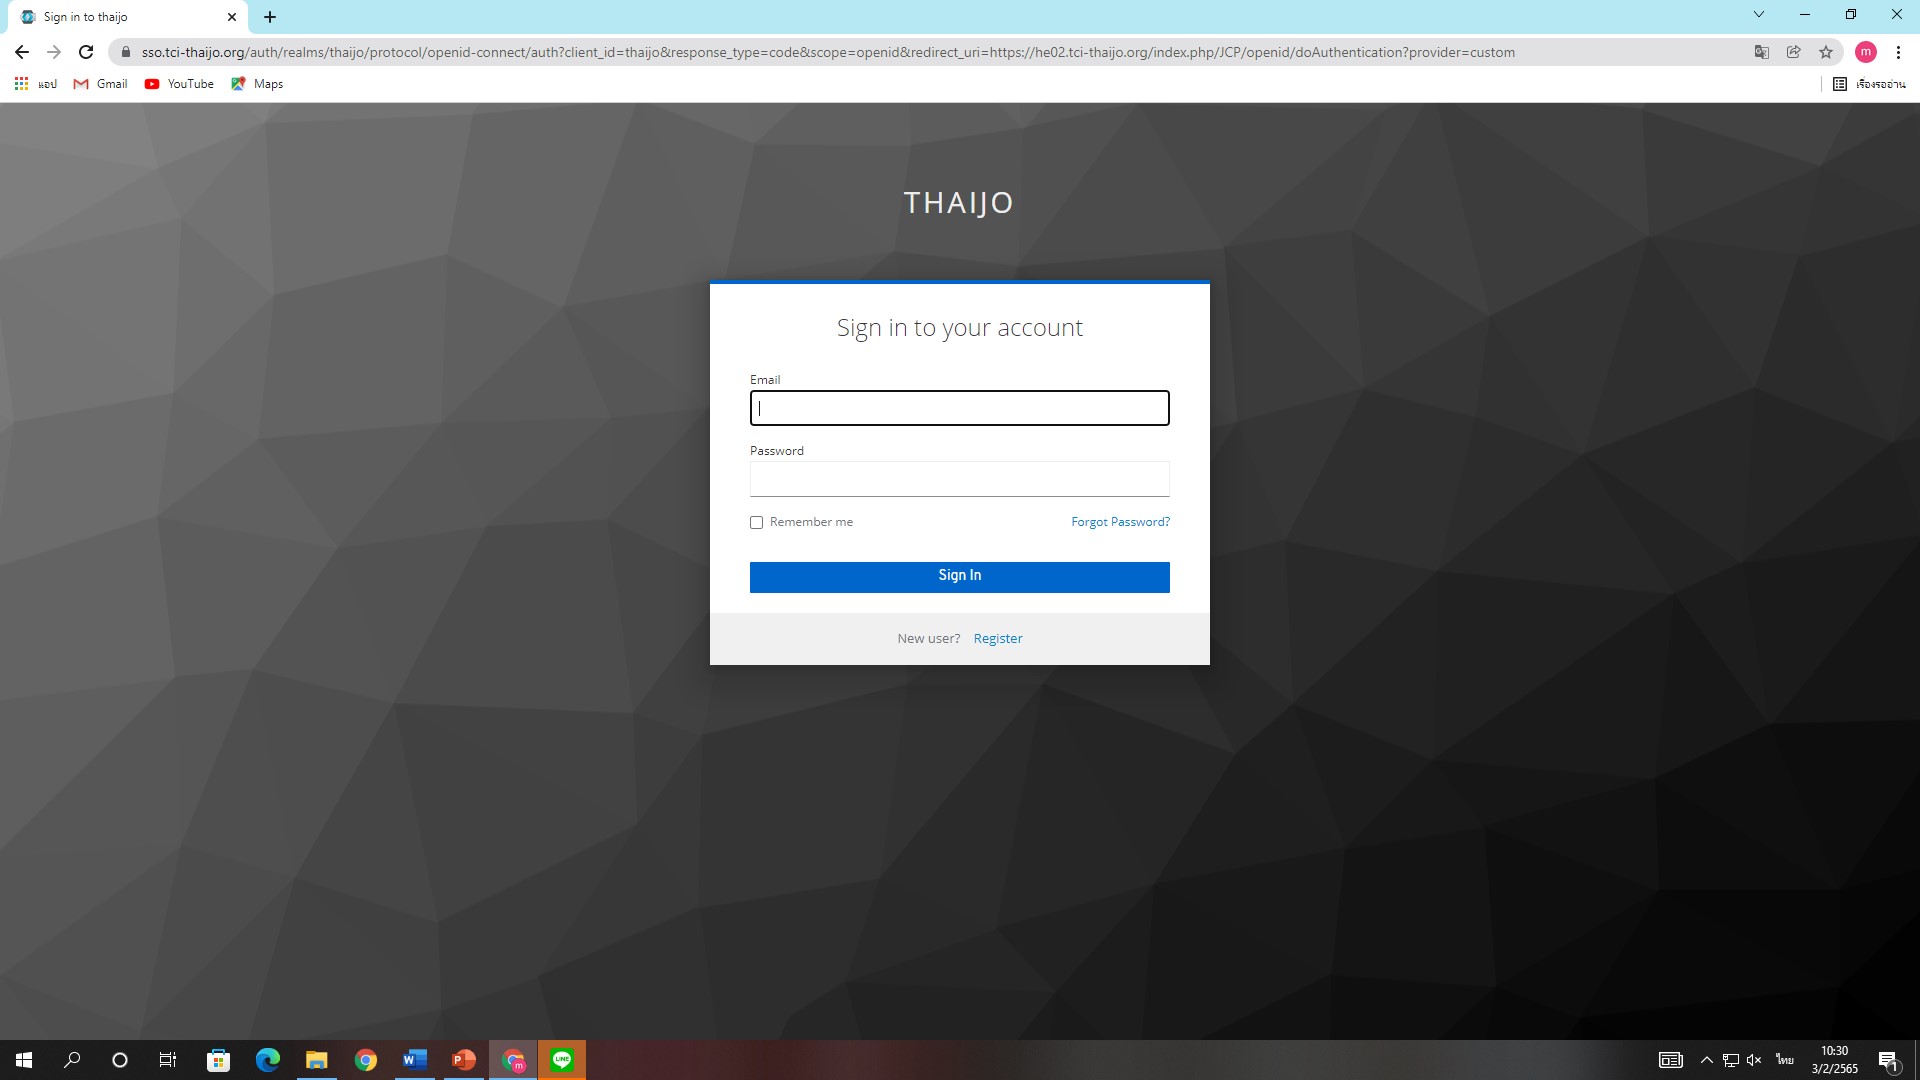
Task: Tick the Remember me checkbox
Action: [756, 522]
